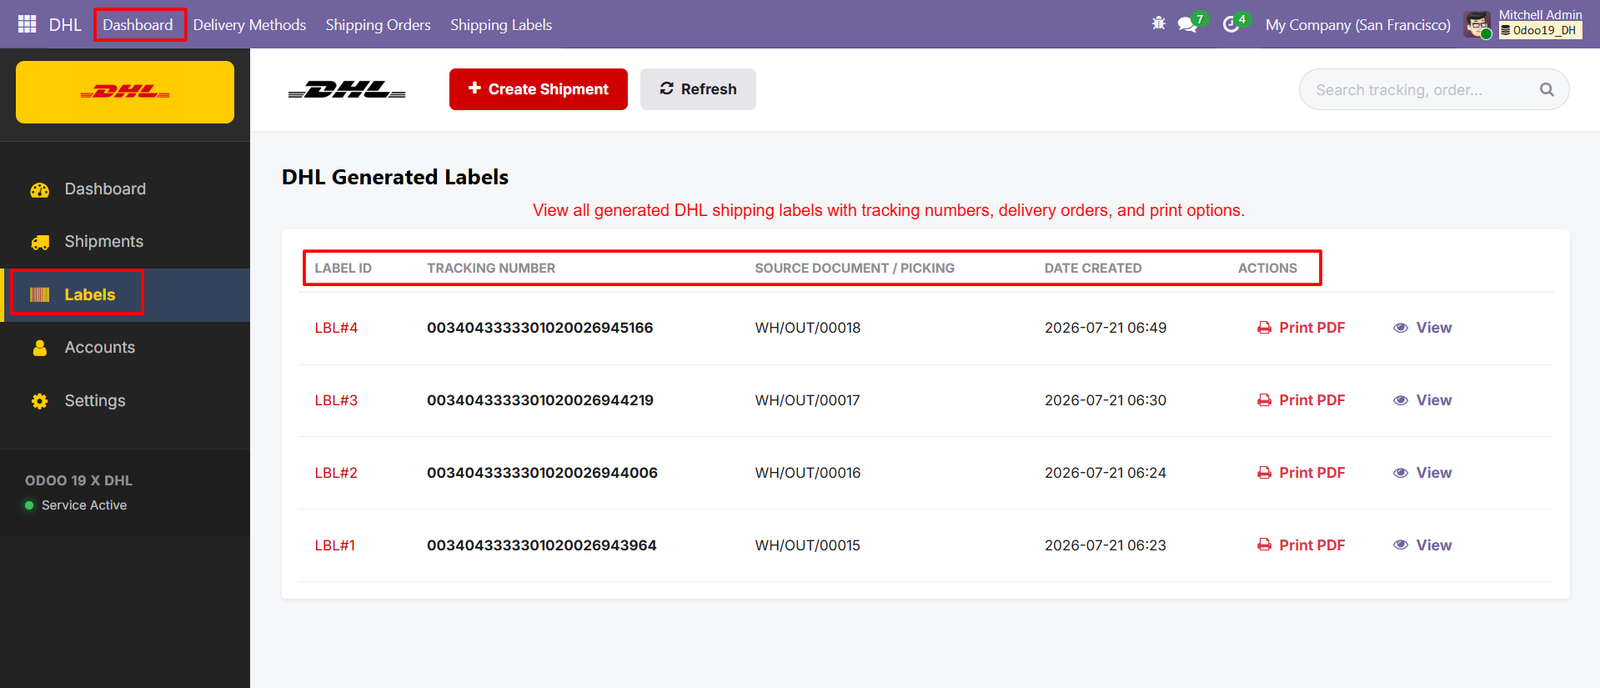Go to Shipments in the sidebar

[x=125, y=242]
